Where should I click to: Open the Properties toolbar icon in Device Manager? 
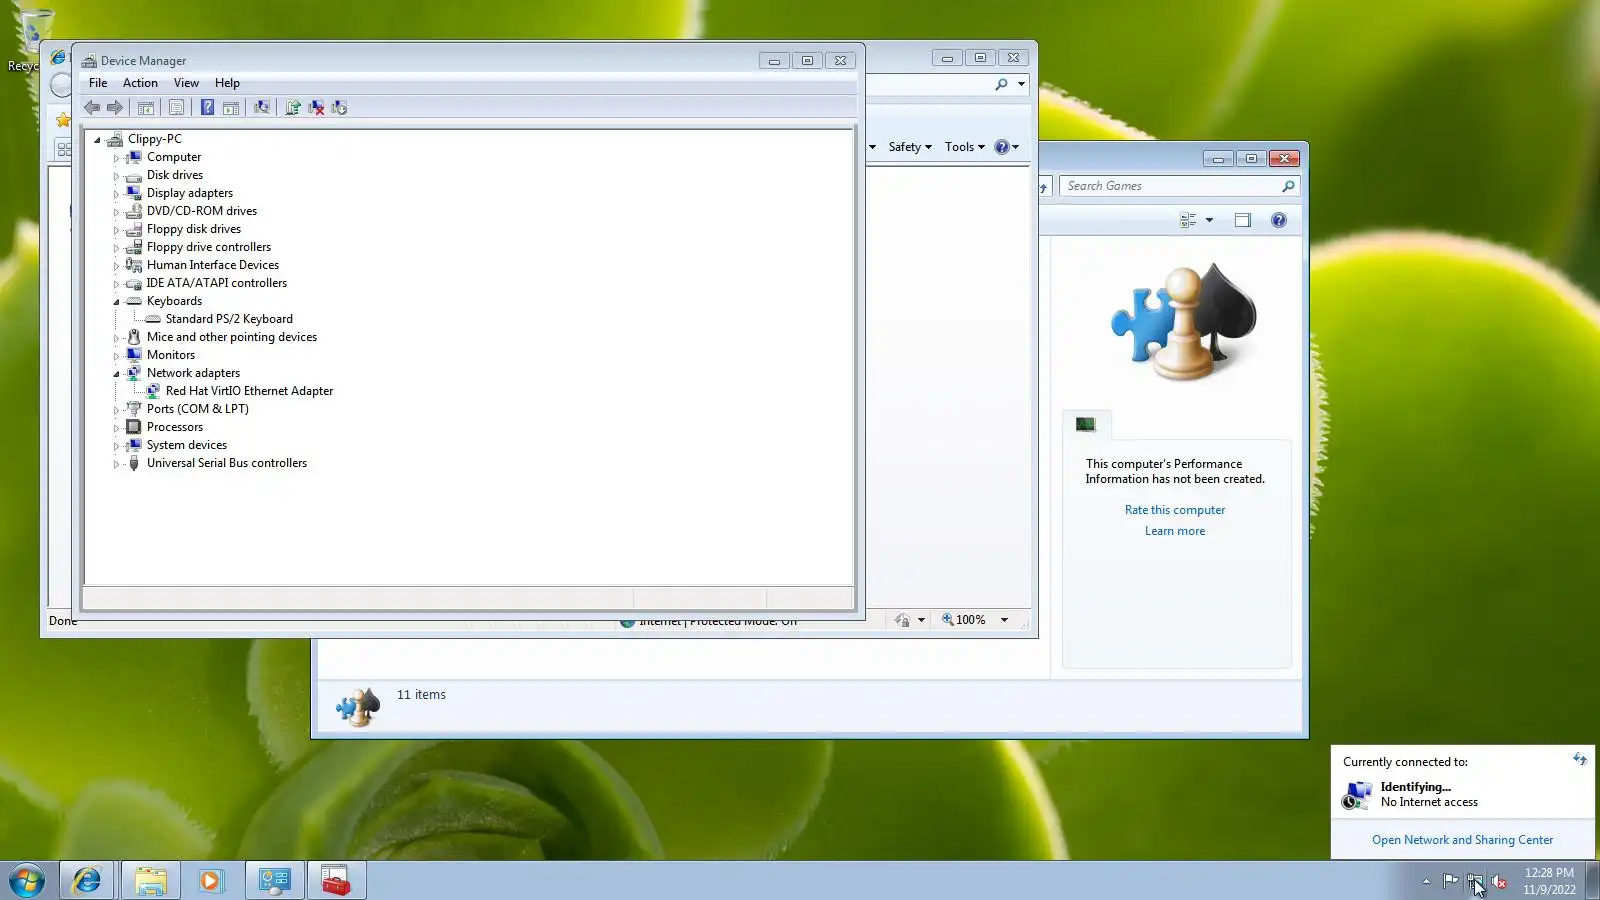coord(177,108)
